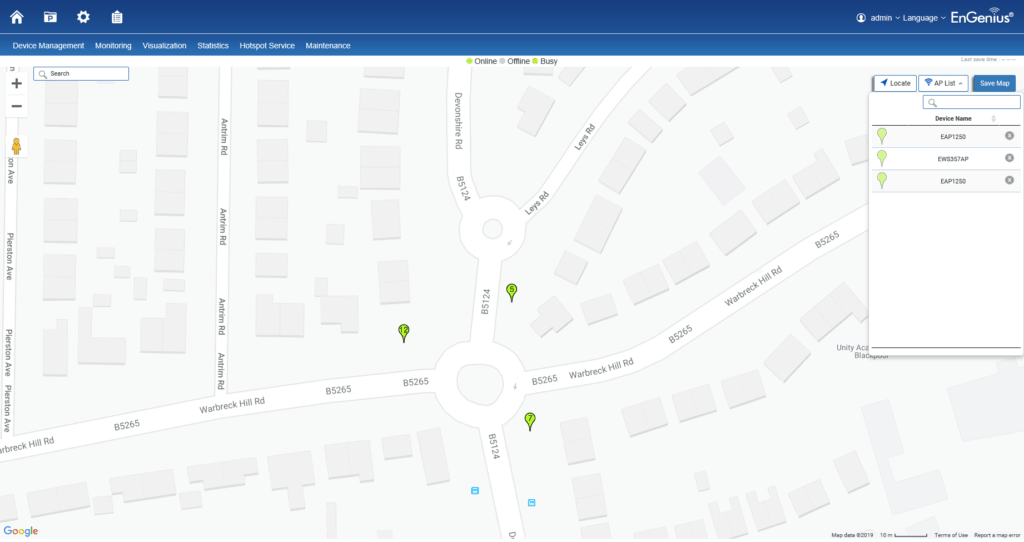The image size is (1024, 542).
Task: Zoom in on the map
Action: tap(16, 84)
